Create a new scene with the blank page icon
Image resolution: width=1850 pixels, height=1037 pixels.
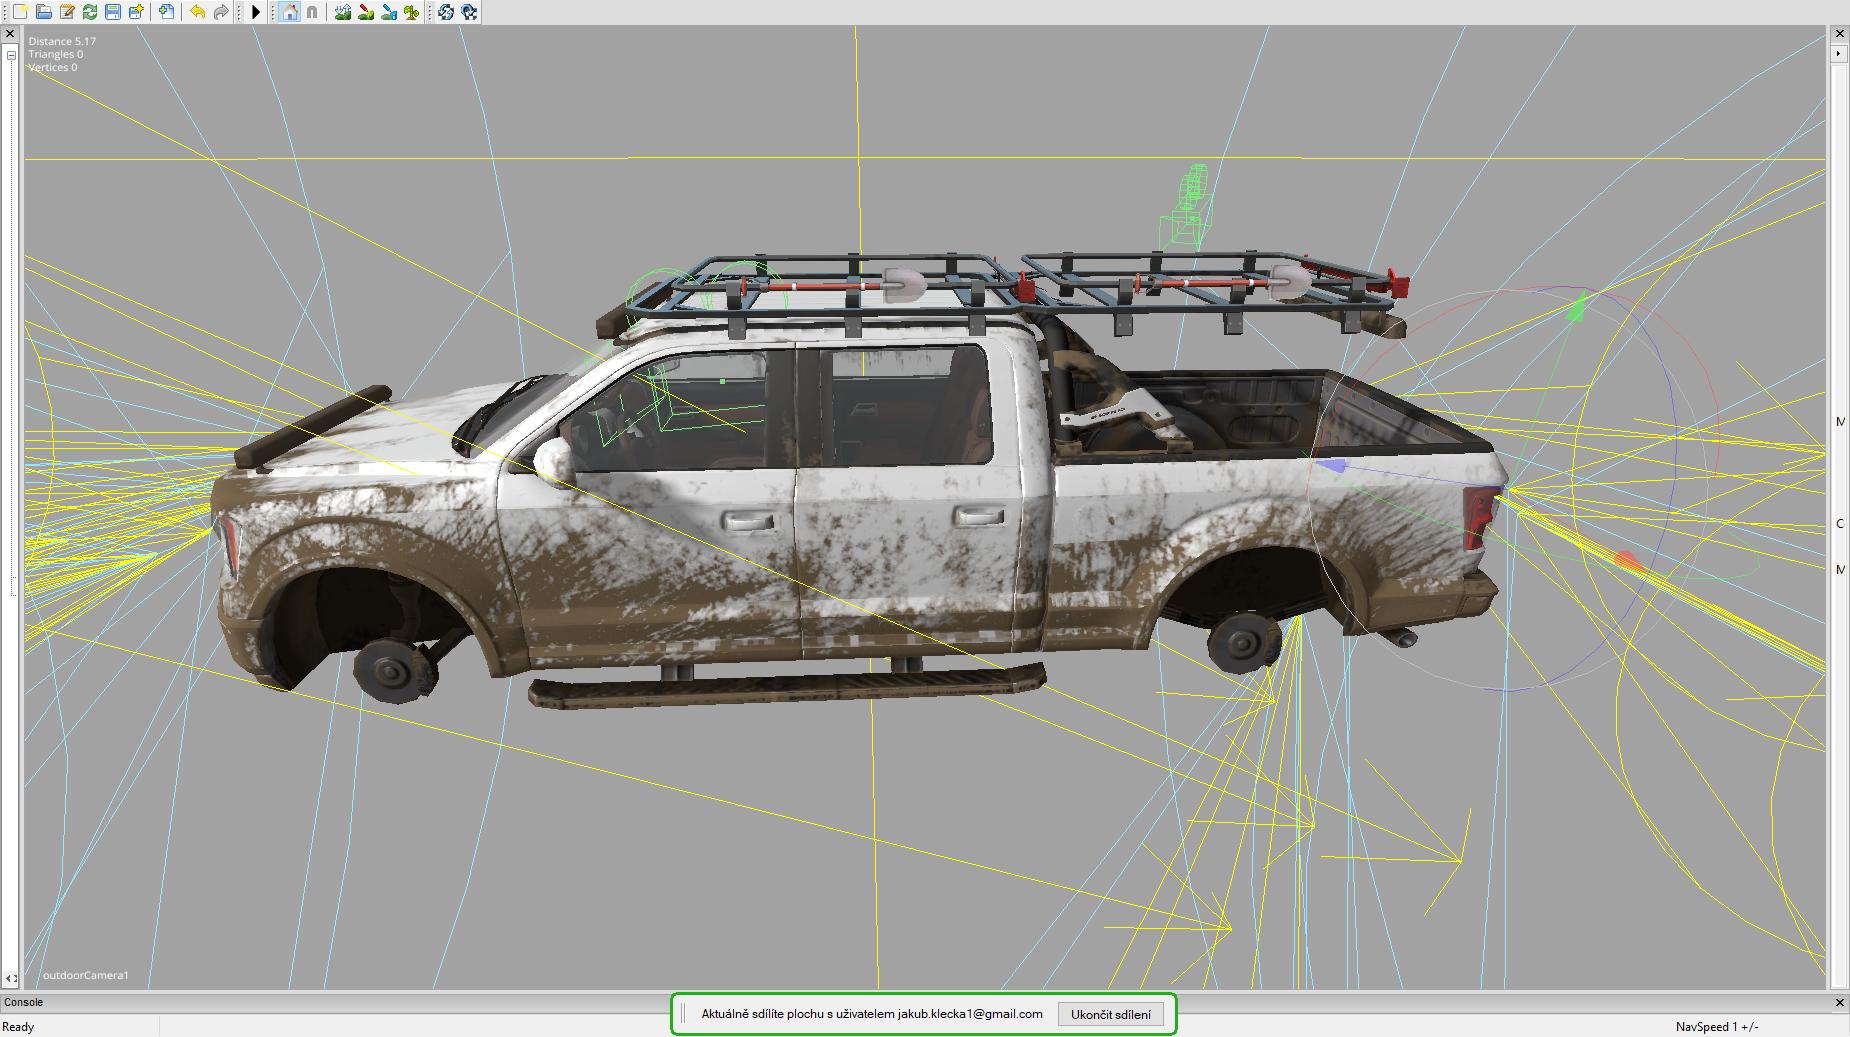tap(20, 12)
